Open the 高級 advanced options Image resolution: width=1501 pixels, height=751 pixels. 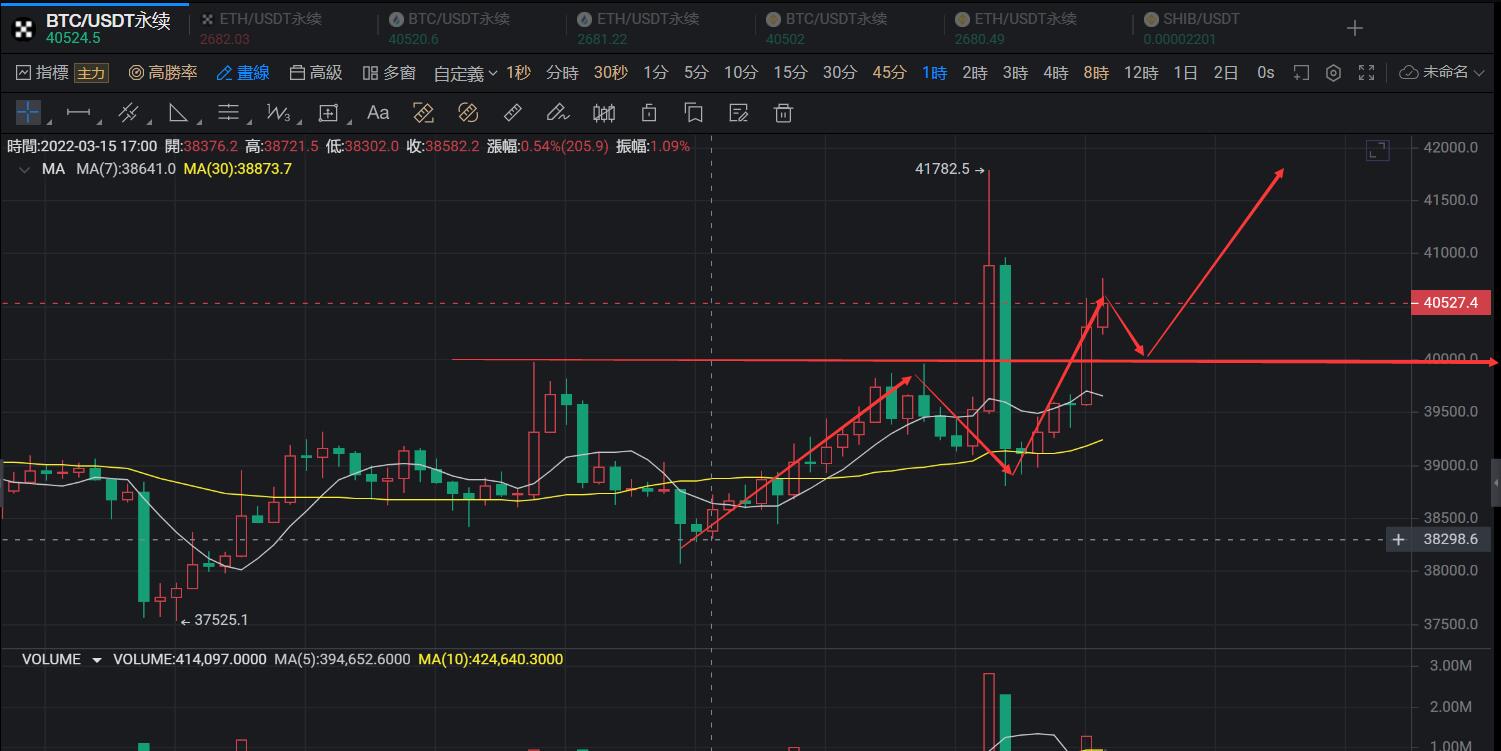coord(316,72)
